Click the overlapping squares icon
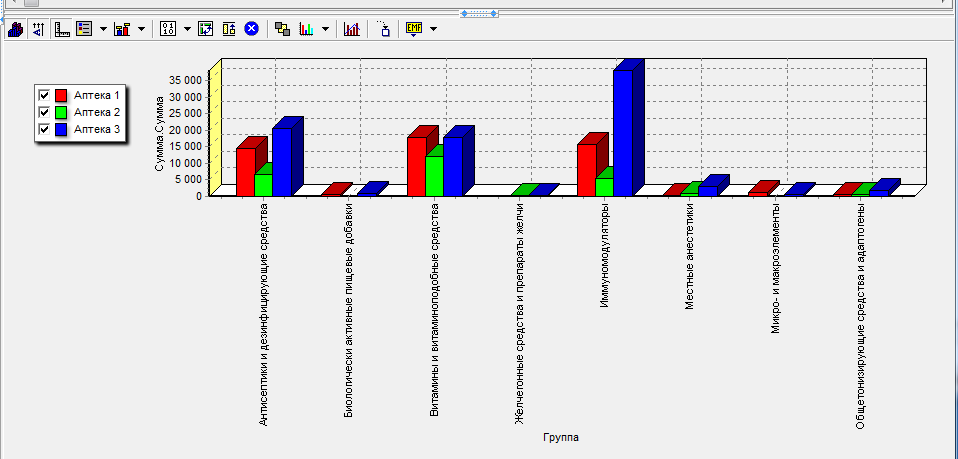Image resolution: width=958 pixels, height=459 pixels. pos(282,29)
